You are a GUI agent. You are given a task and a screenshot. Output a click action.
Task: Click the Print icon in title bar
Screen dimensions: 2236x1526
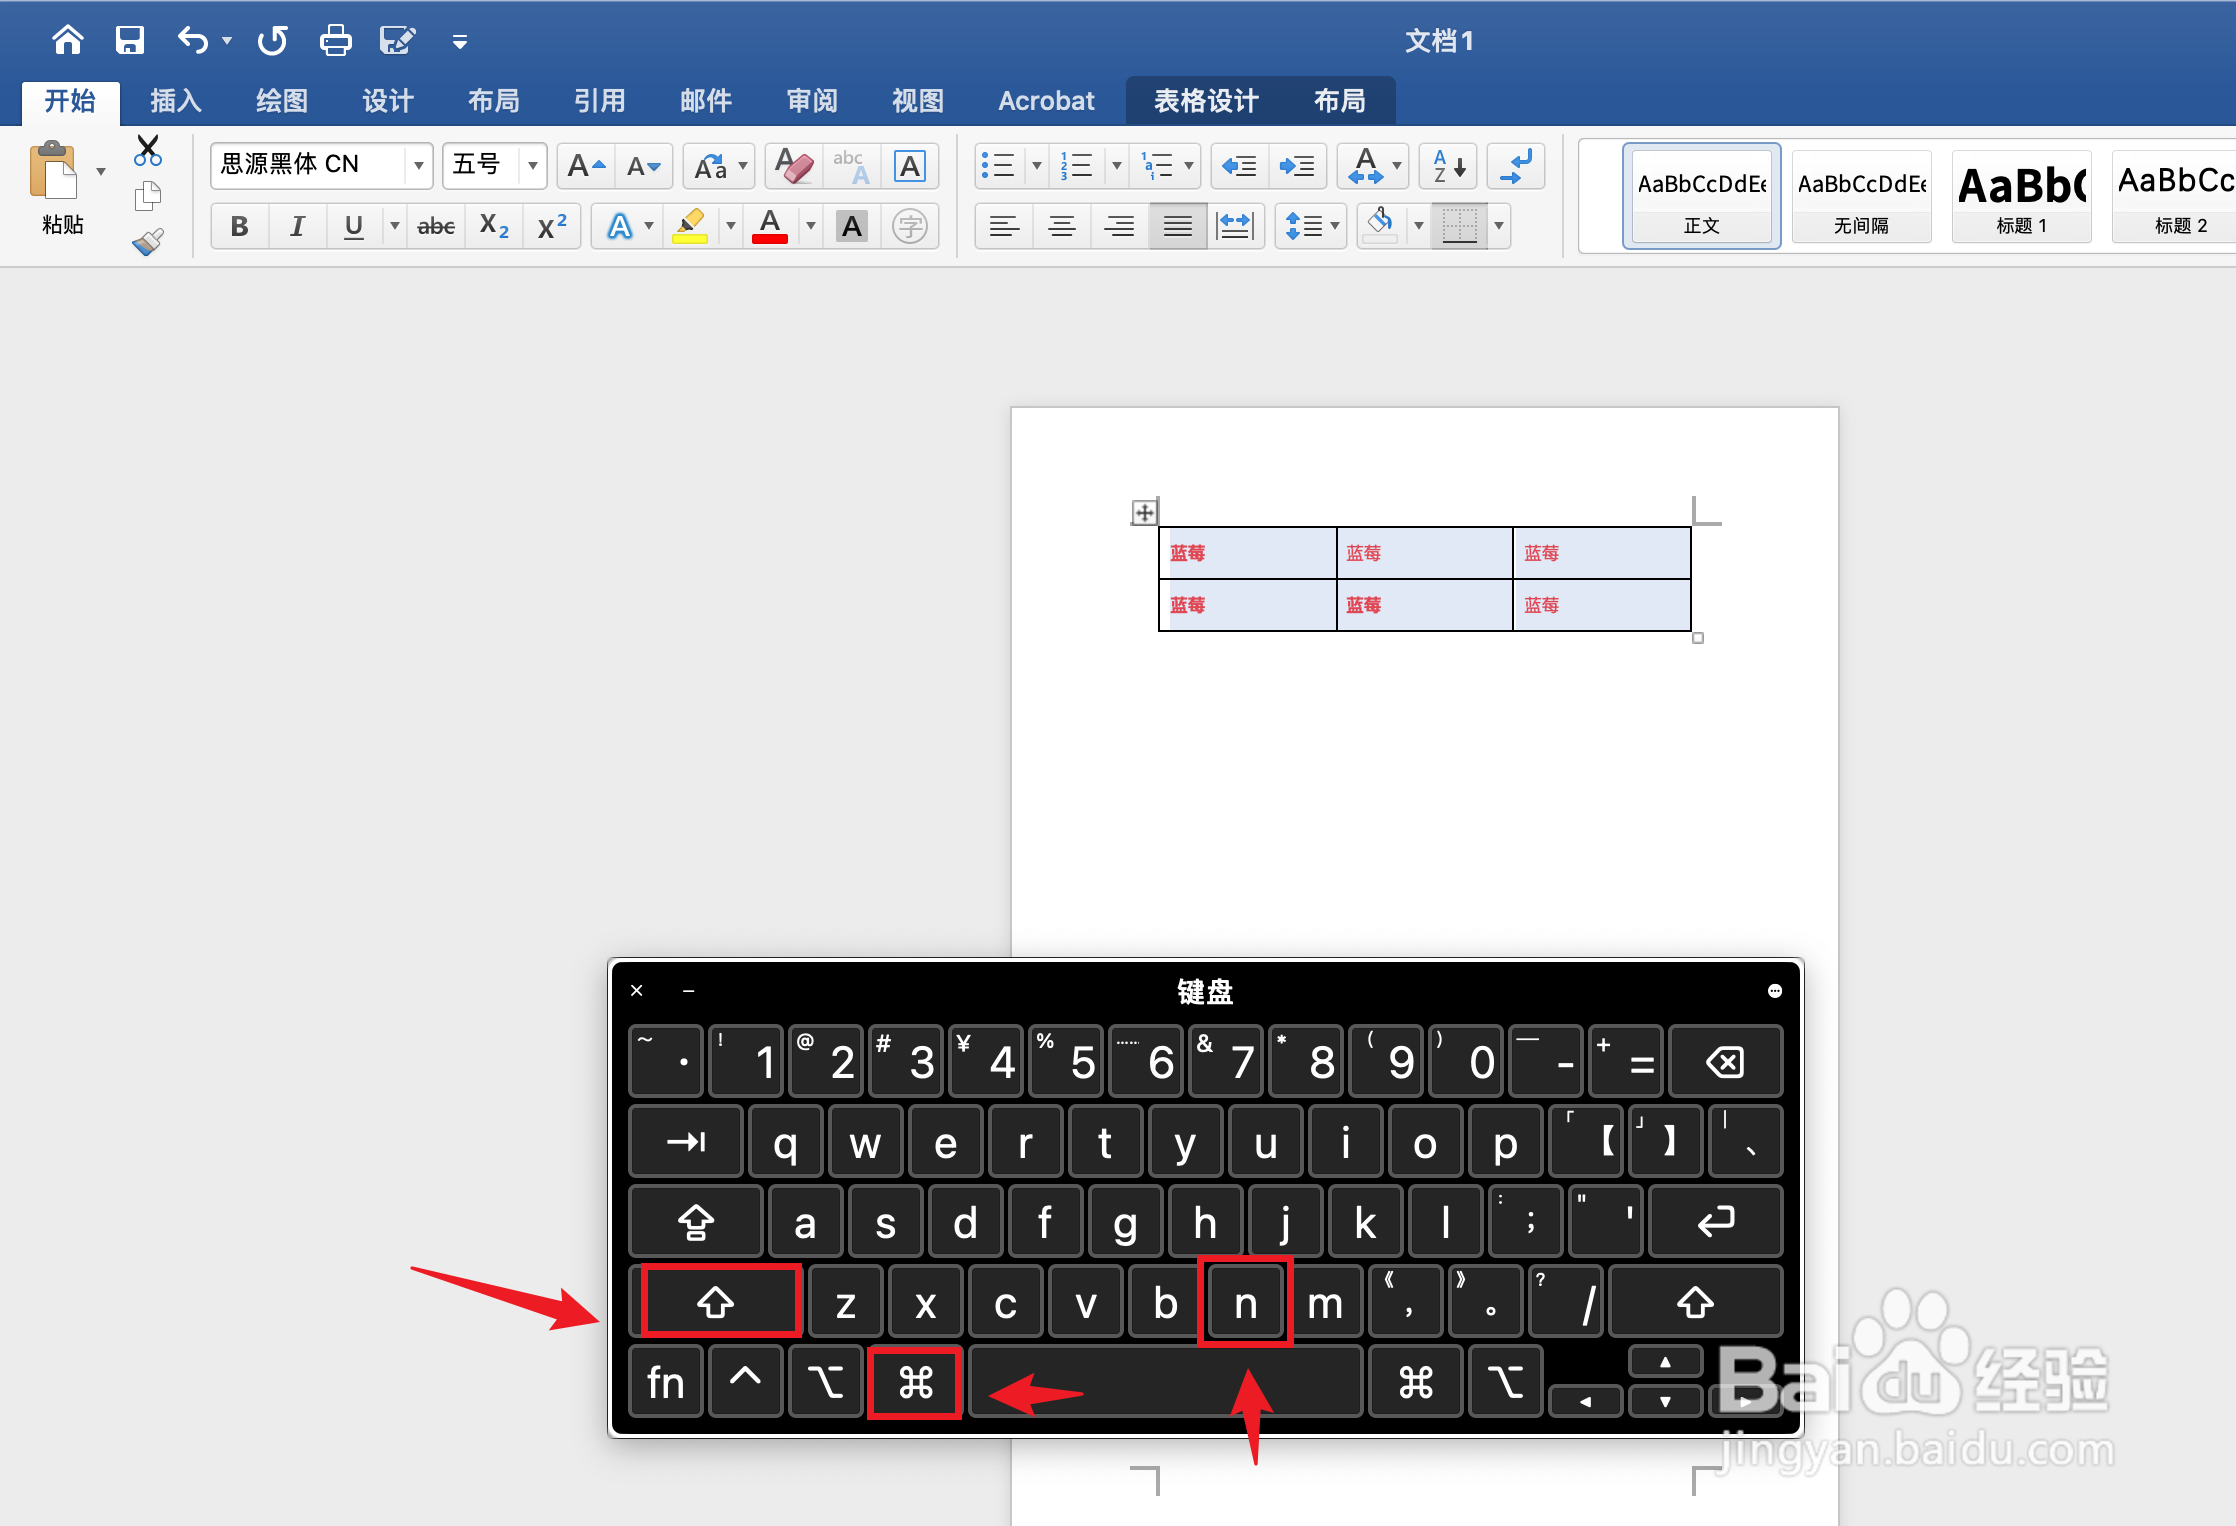point(335,41)
